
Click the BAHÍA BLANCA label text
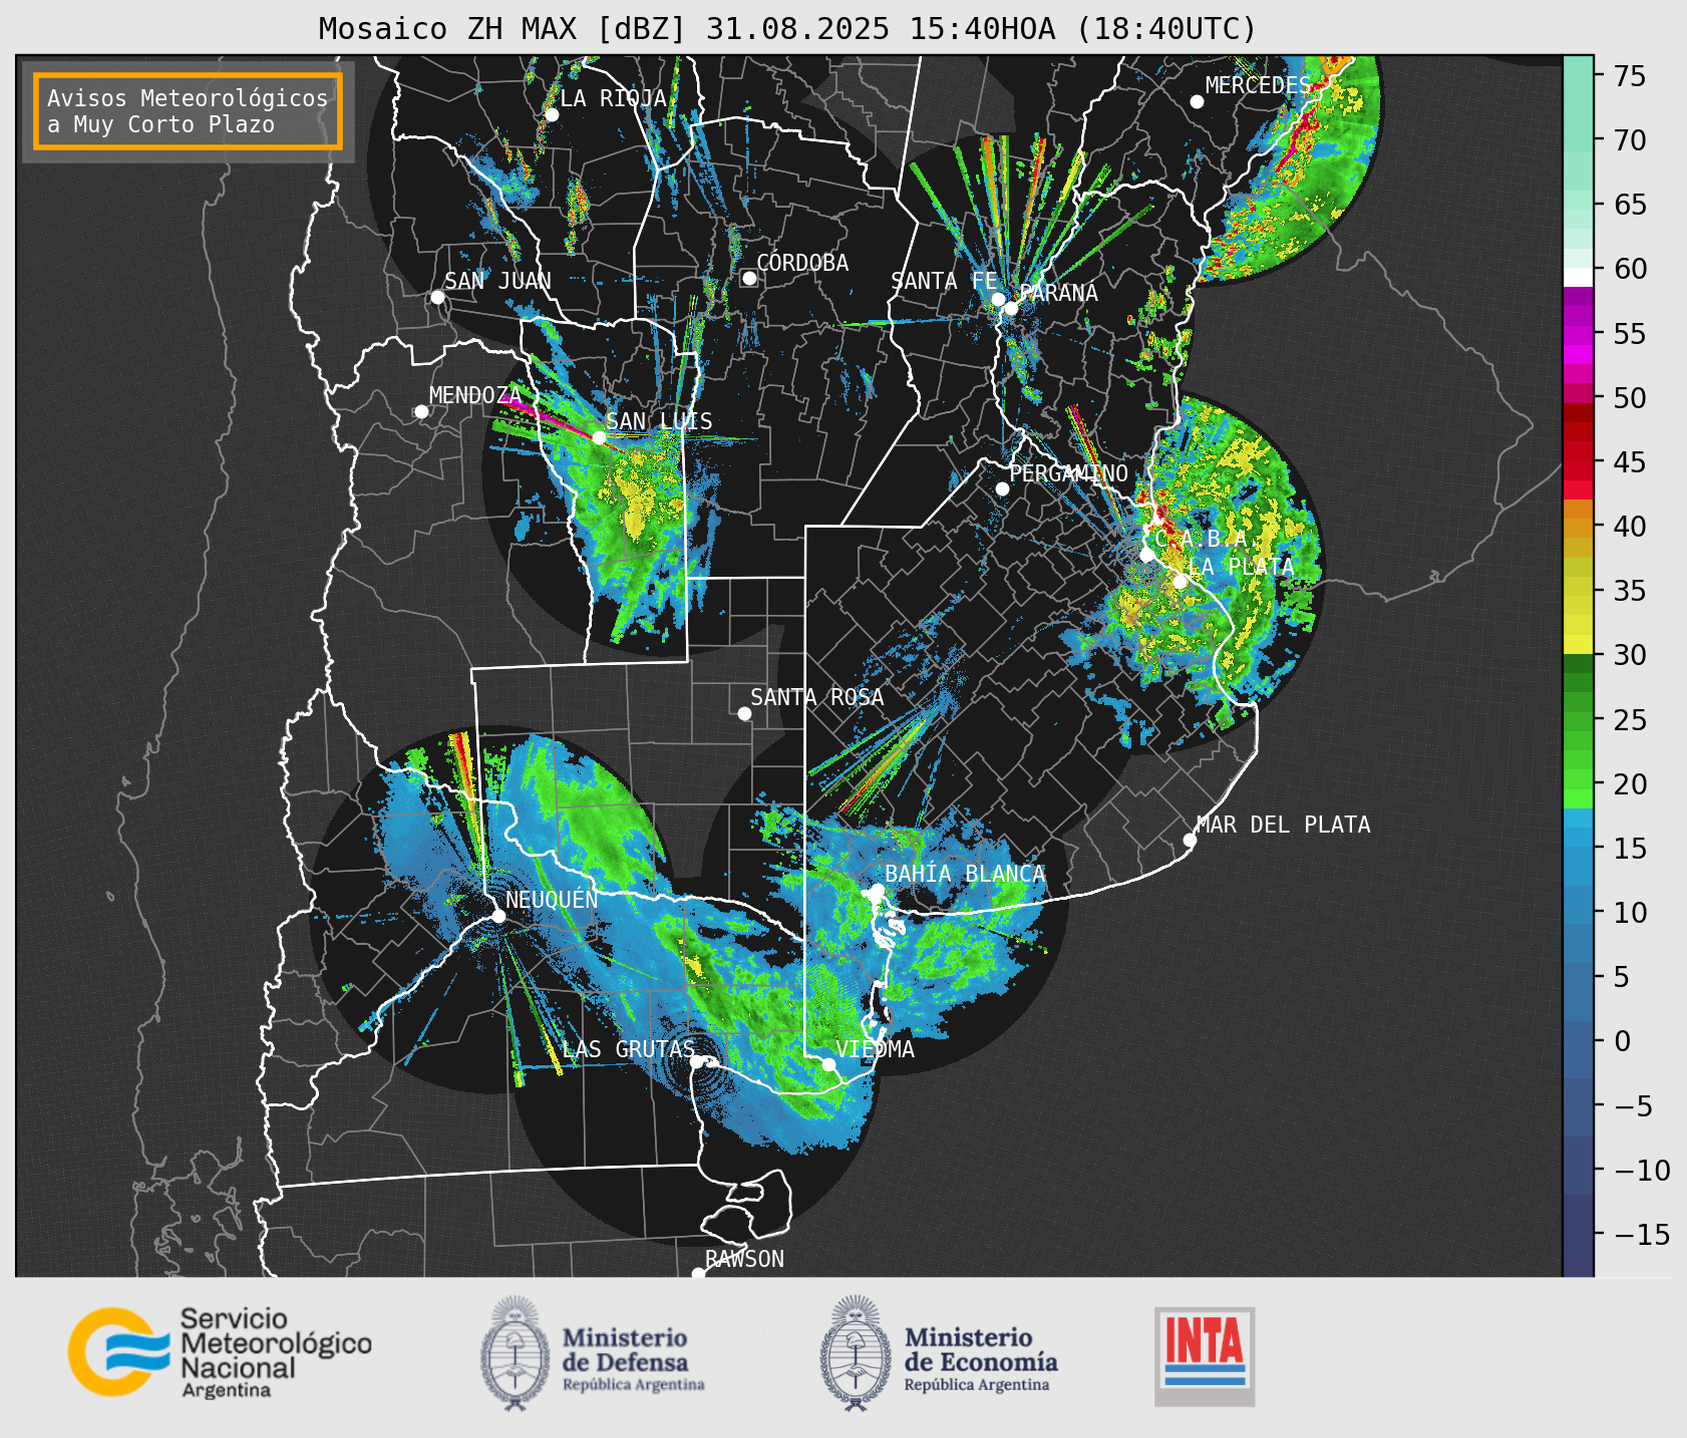click(x=965, y=874)
